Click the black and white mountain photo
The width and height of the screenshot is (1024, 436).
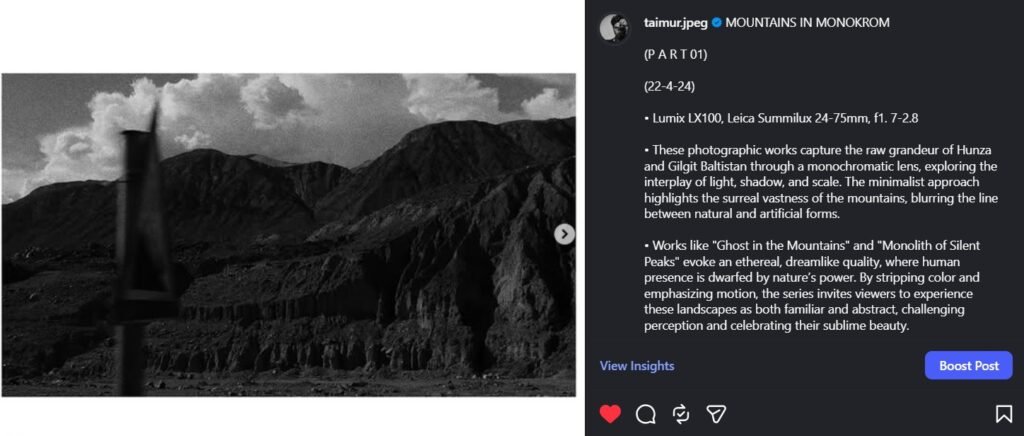(x=289, y=235)
